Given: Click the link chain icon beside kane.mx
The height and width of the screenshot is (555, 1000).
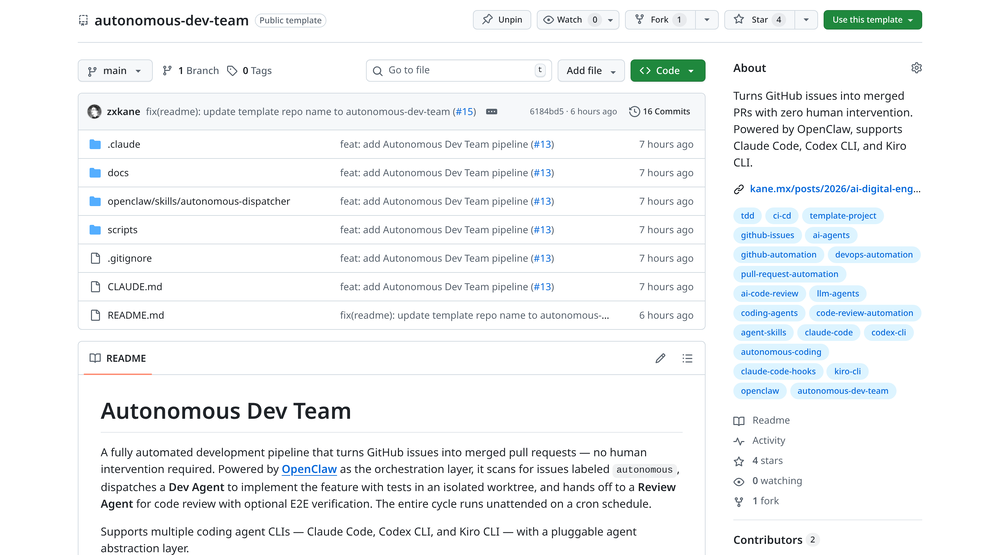Looking at the screenshot, I should 739,189.
